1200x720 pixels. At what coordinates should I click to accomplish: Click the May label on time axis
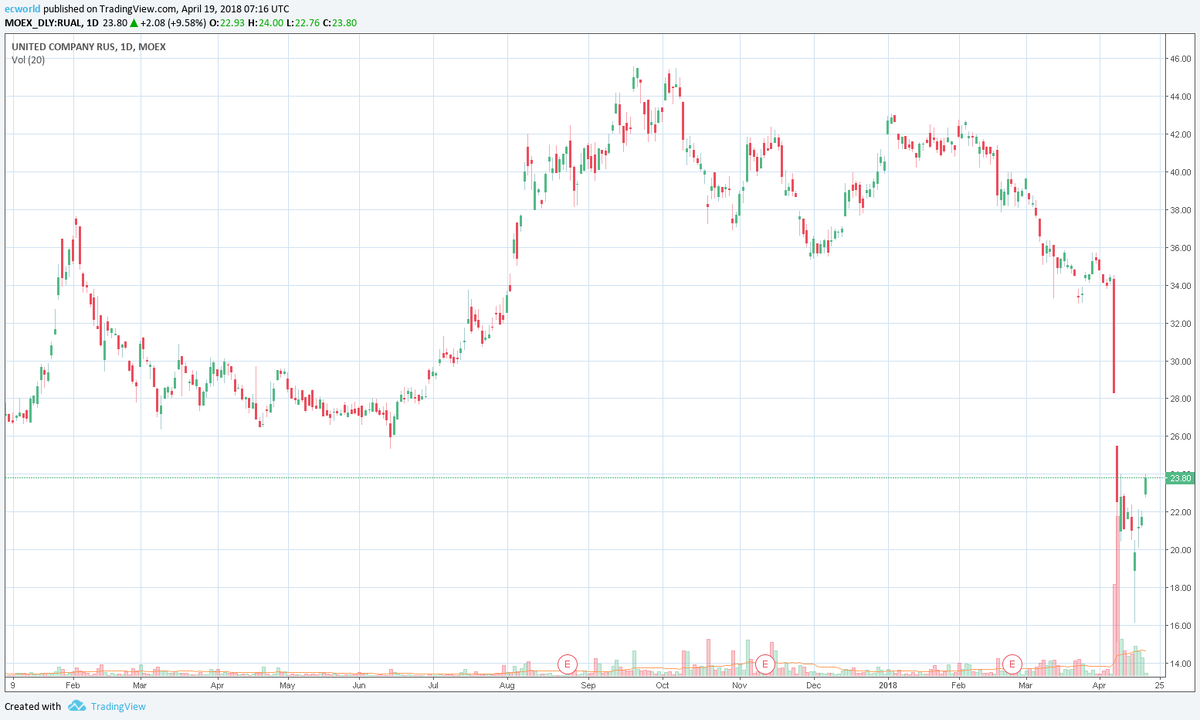[287, 686]
